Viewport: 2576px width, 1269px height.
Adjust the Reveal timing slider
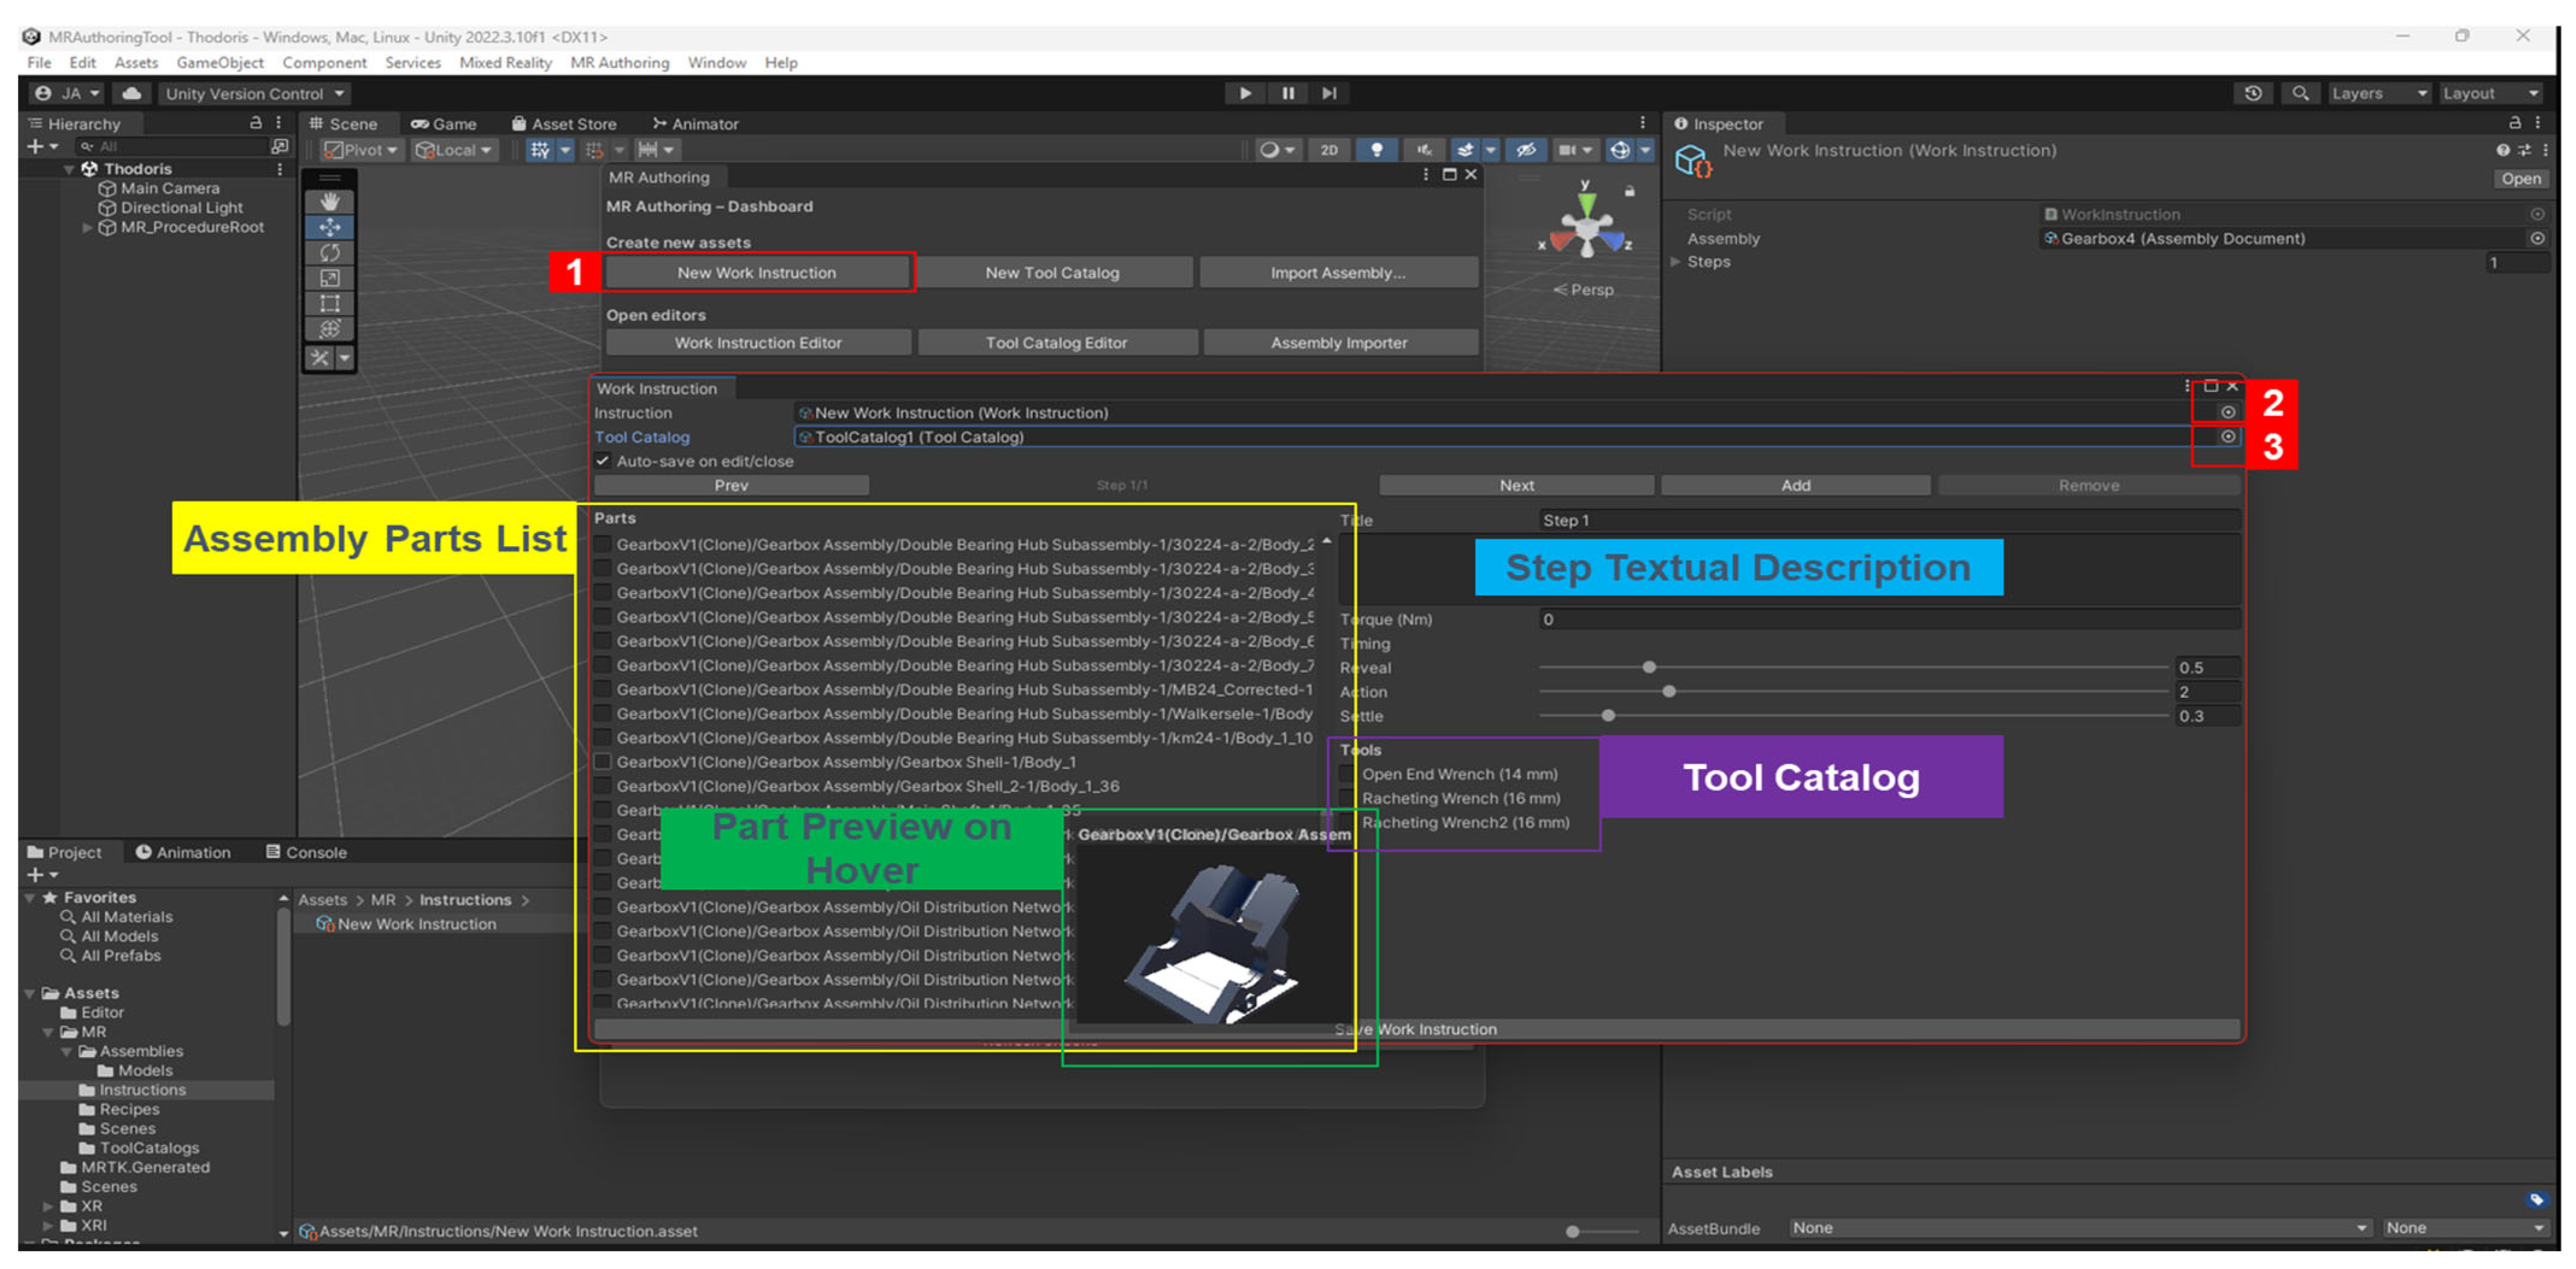1649,667
